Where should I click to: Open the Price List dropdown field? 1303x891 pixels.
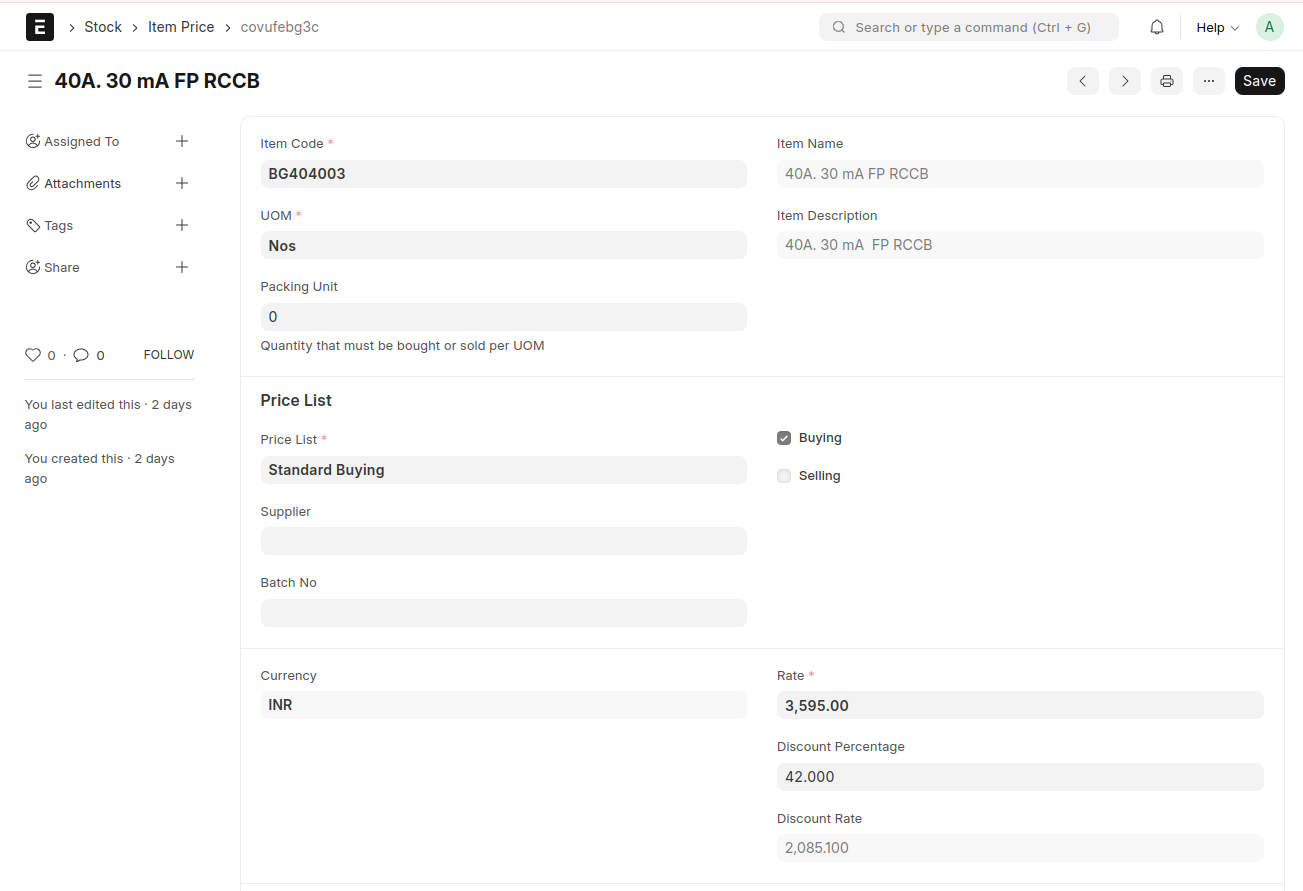tap(503, 470)
